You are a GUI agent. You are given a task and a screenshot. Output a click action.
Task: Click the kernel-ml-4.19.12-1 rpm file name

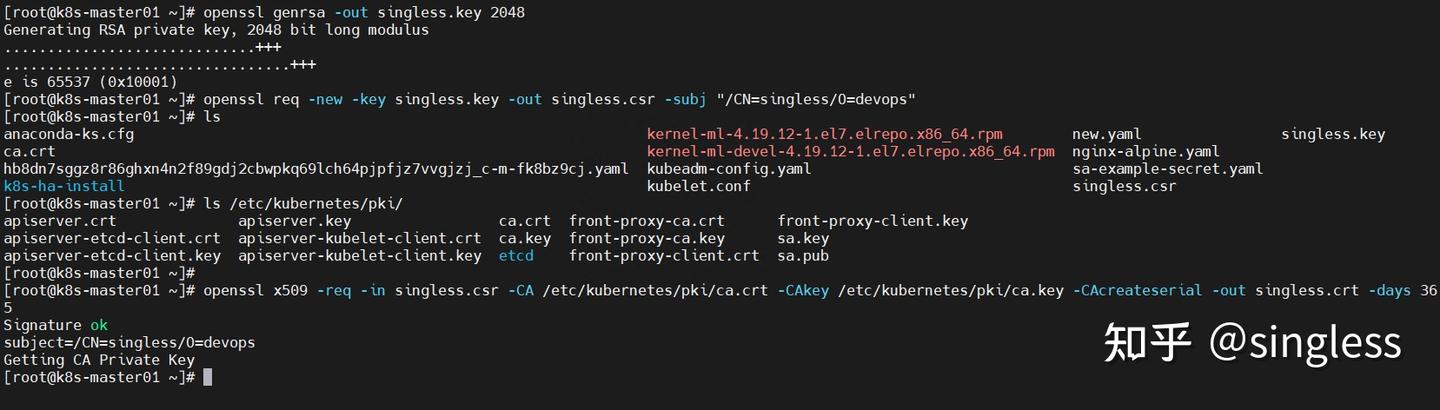point(824,134)
